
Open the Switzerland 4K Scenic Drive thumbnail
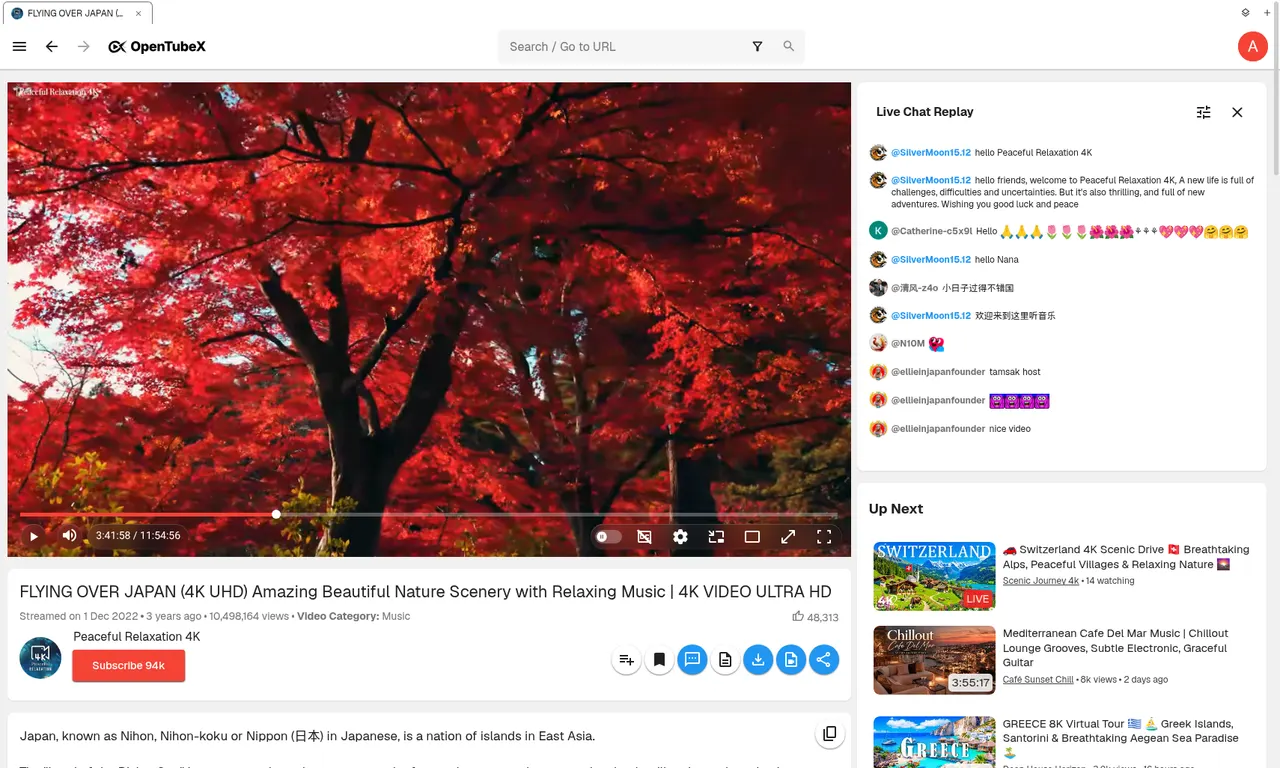click(x=934, y=576)
